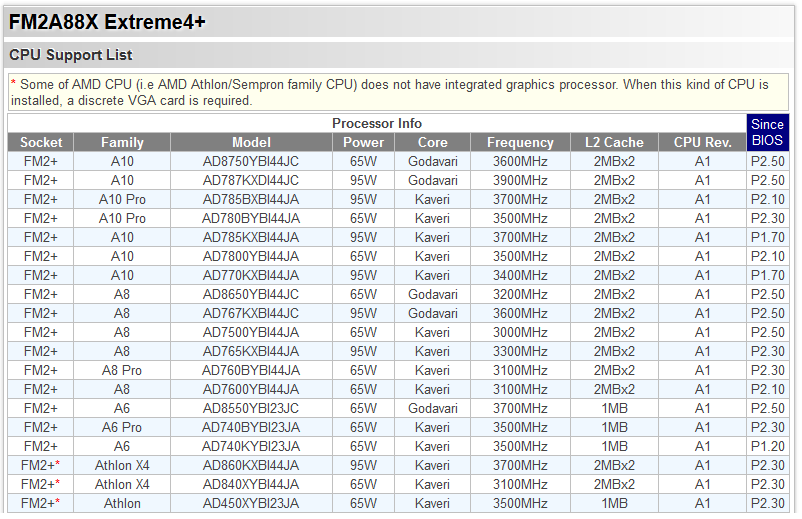This screenshot has height=519, width=802.
Task: Click Athlon family in AD450XYBI23JA row
Action: (122, 503)
